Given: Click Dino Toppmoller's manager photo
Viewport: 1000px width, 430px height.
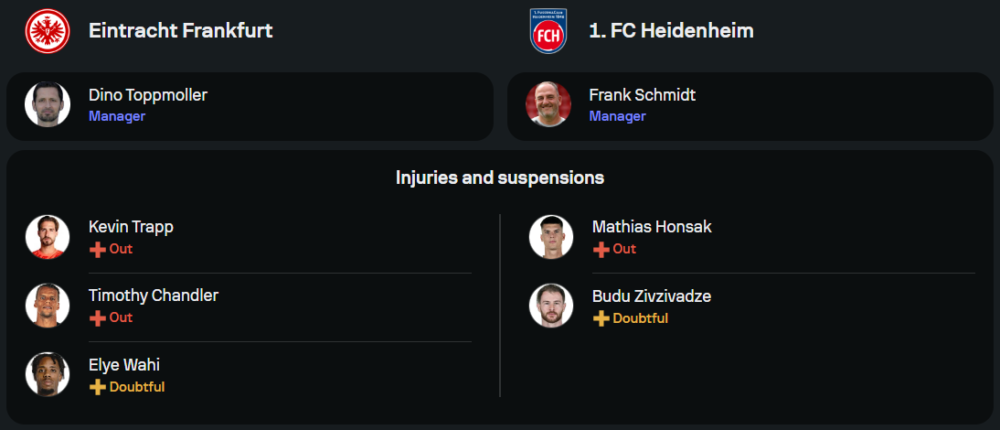Looking at the screenshot, I should 48,105.
